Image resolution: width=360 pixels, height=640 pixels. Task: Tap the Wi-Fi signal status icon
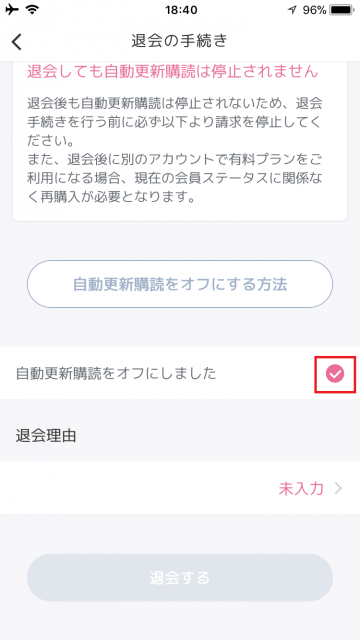[x=32, y=10]
